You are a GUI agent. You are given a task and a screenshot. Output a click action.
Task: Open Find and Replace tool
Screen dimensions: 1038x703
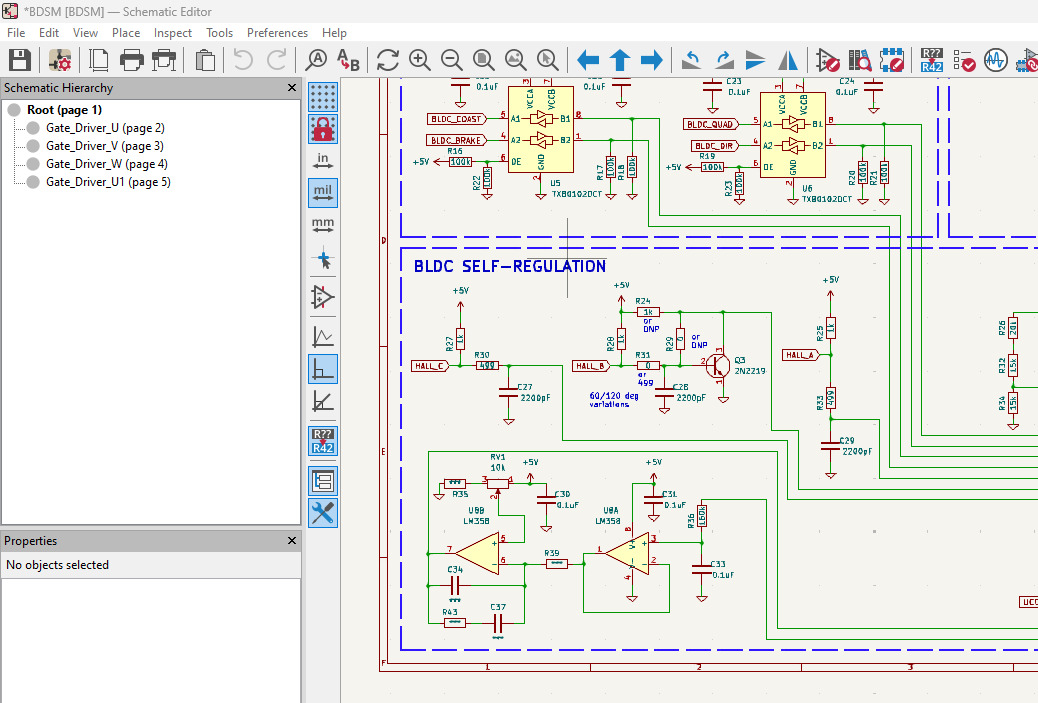[x=348, y=60]
